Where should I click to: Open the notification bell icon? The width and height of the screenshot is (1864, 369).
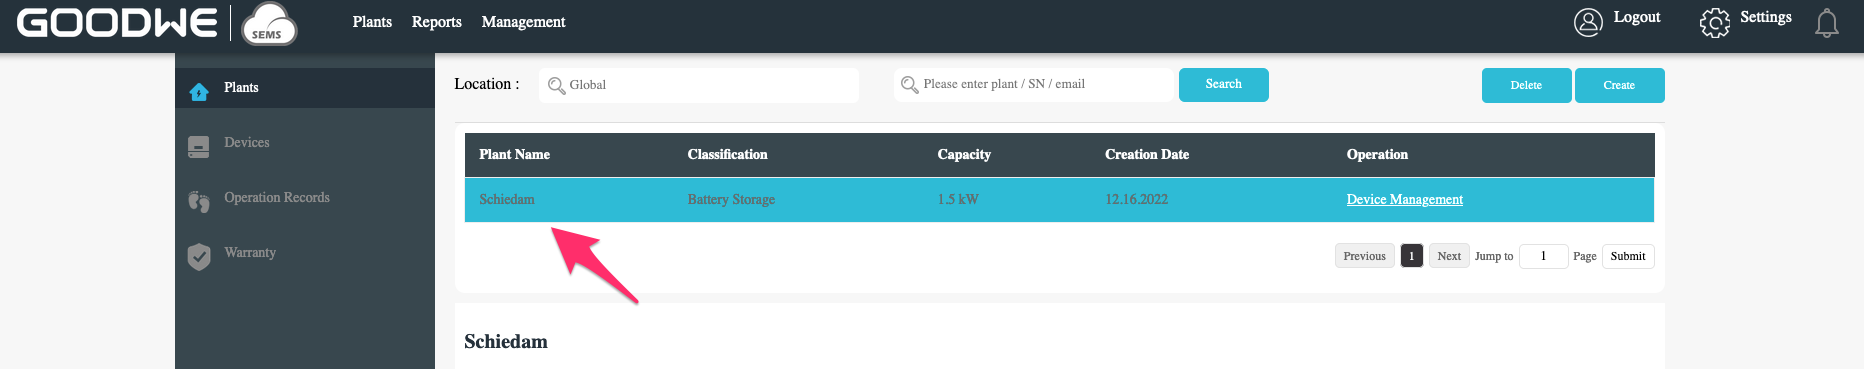(x=1827, y=22)
